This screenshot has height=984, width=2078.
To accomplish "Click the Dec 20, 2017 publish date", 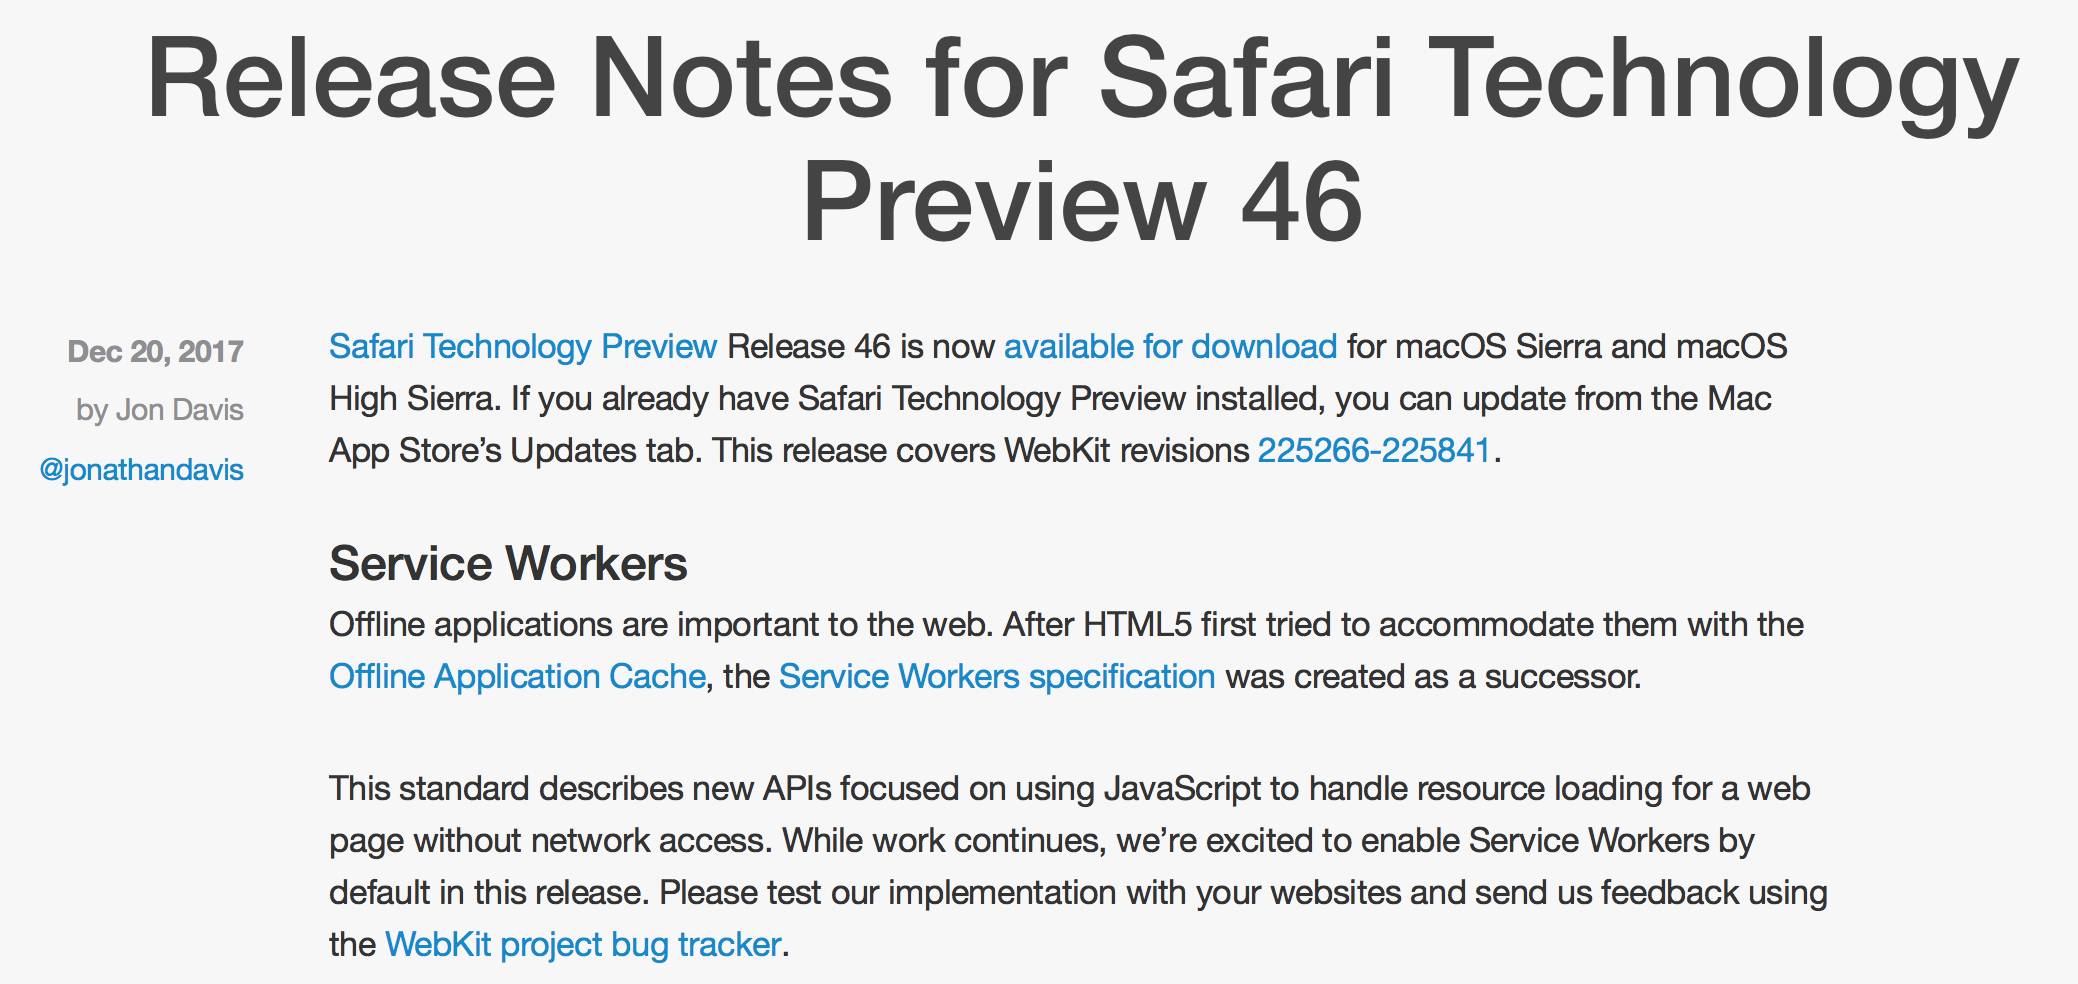I will (155, 351).
